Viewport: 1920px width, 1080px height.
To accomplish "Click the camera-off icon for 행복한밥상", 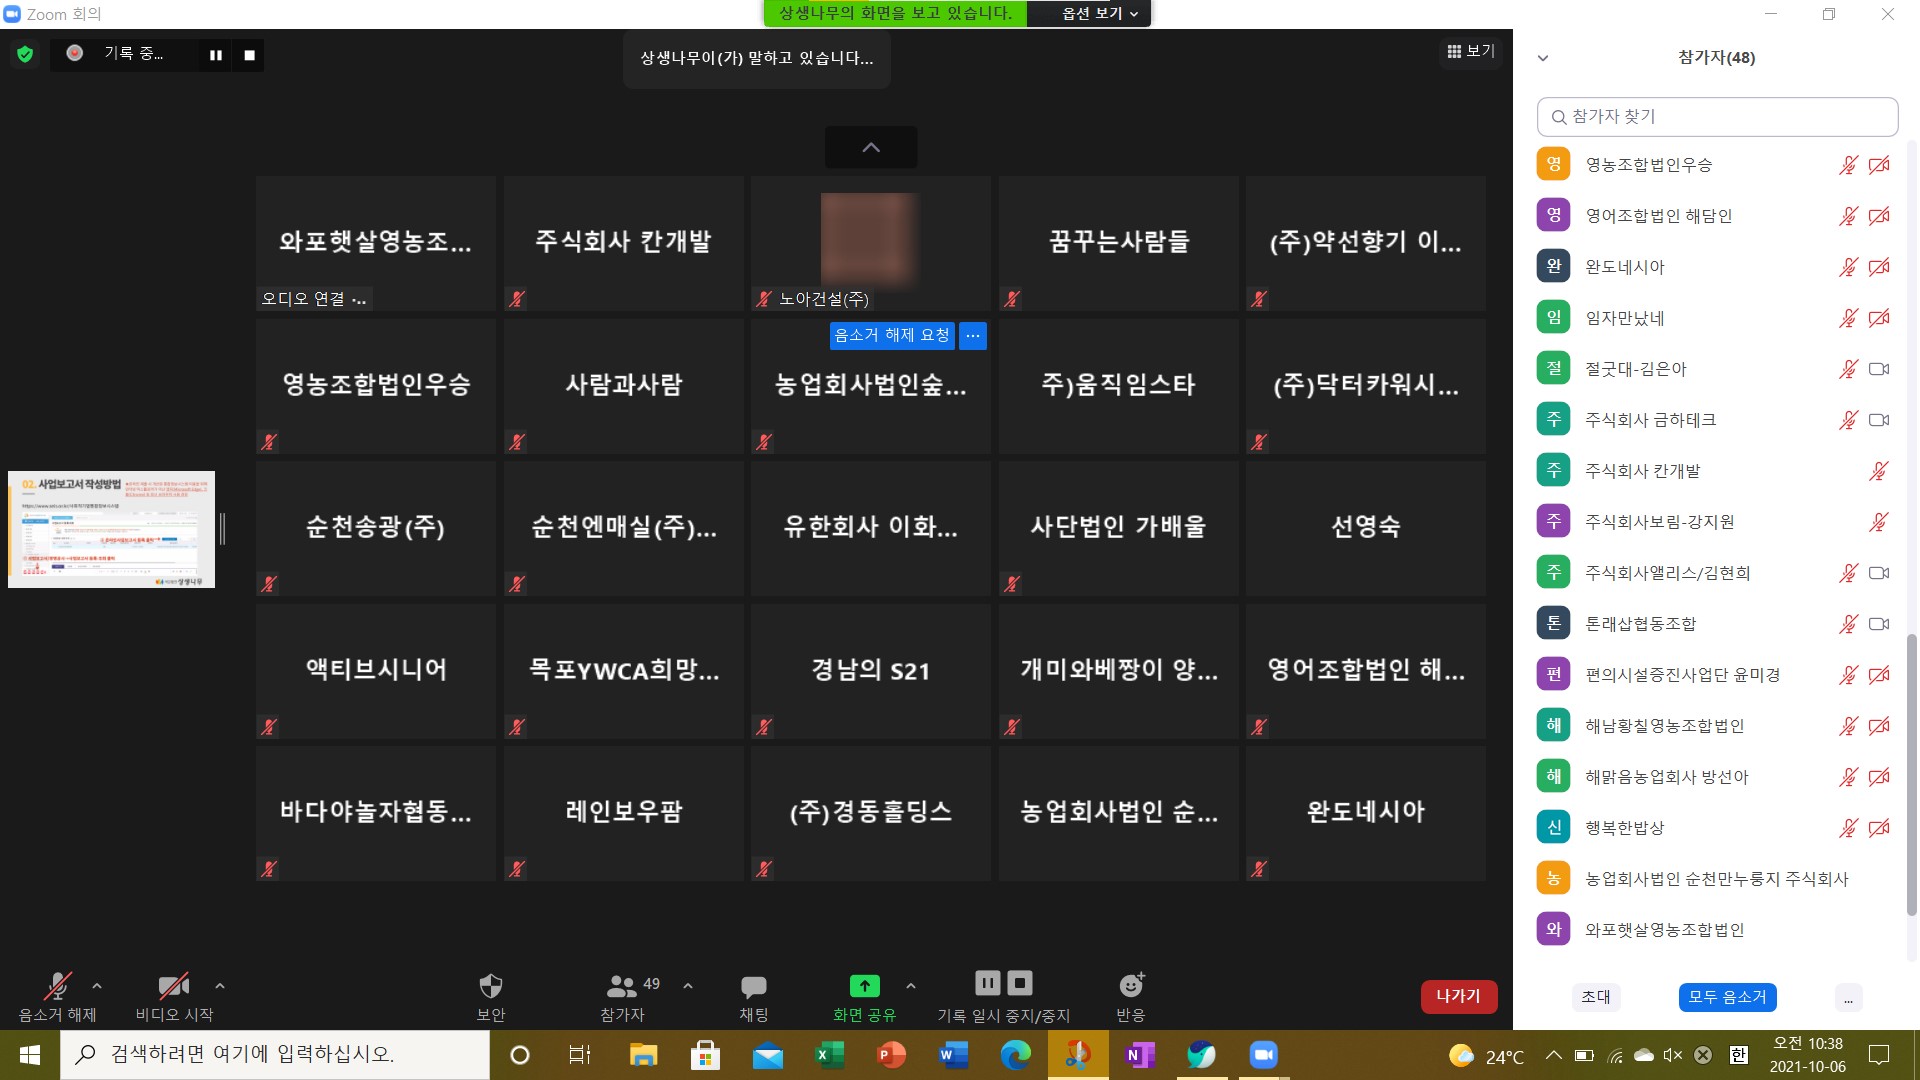I will [x=1879, y=828].
